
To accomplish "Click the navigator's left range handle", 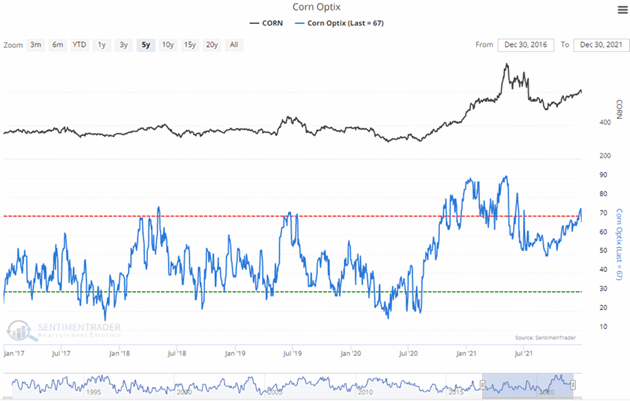I will click(x=483, y=384).
